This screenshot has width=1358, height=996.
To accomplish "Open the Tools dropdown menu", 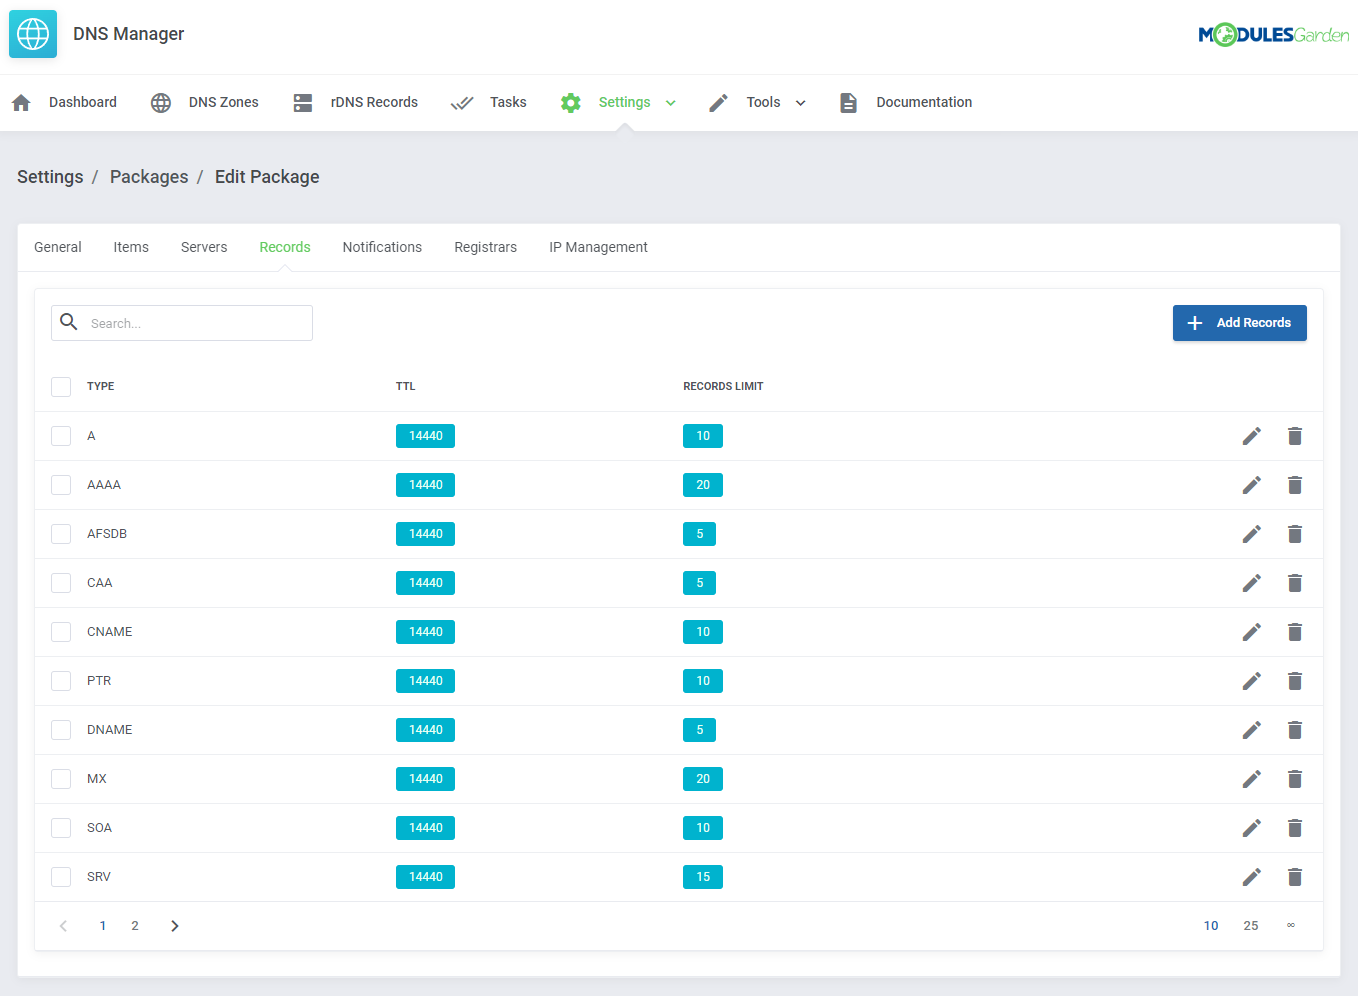I will (800, 101).
